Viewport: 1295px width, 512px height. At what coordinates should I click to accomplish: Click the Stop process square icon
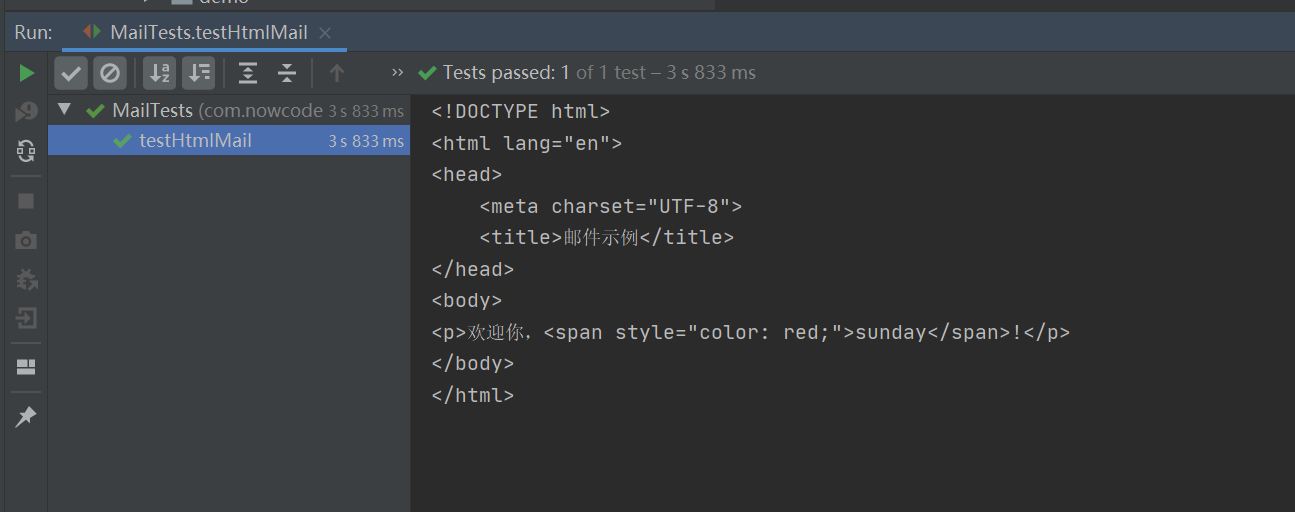pyautogui.click(x=27, y=201)
